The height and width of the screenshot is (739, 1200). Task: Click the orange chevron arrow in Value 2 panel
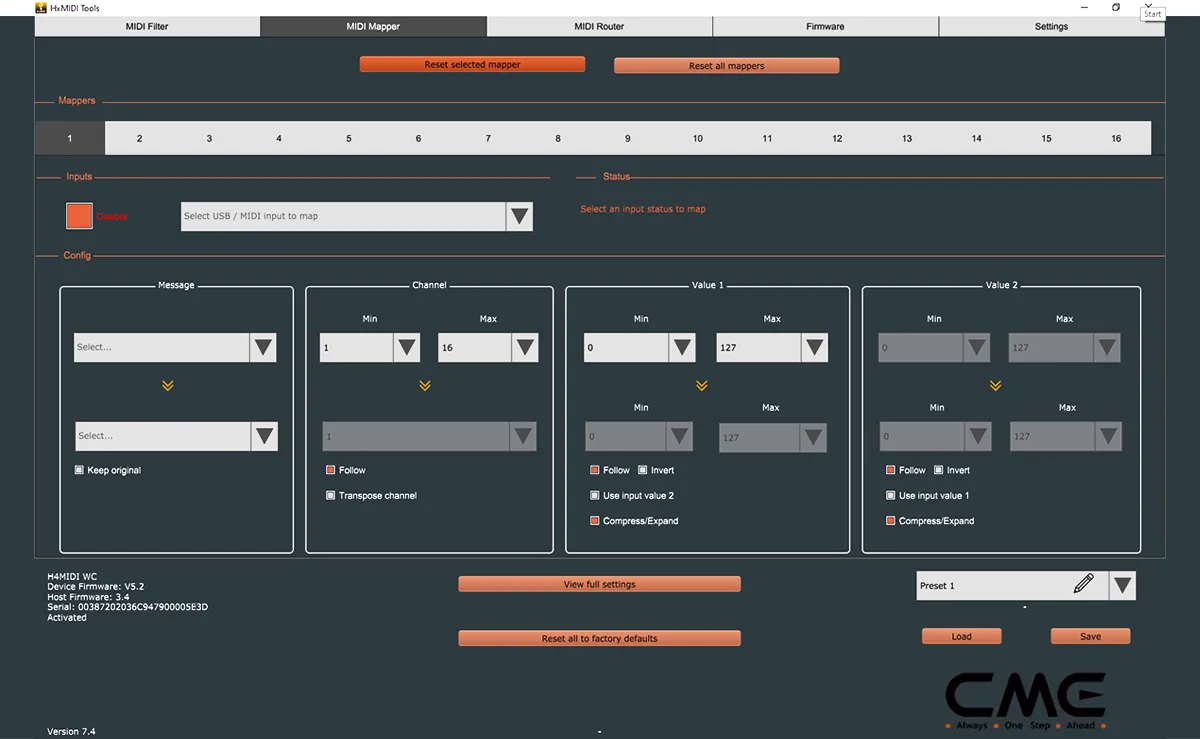click(994, 385)
